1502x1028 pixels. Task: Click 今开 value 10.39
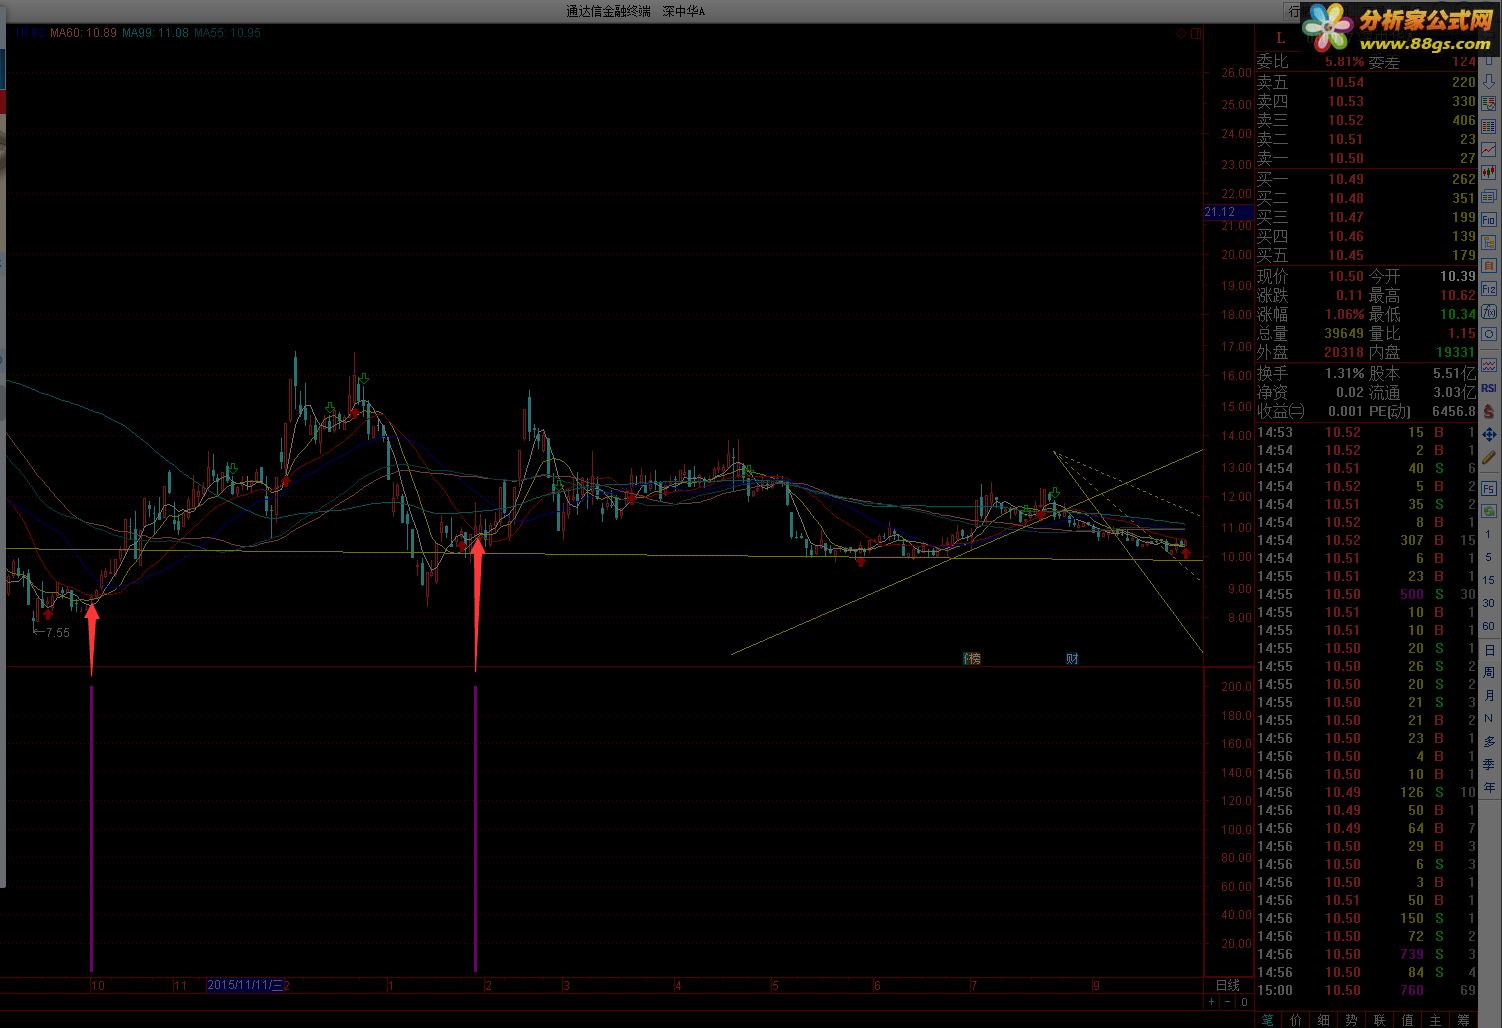(1458, 276)
